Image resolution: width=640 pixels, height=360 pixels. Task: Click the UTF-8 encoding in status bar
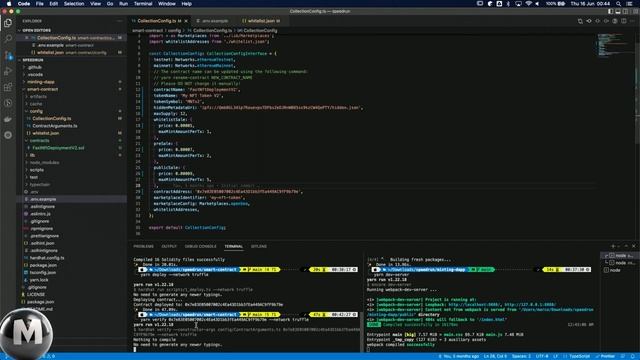coord(542,356)
